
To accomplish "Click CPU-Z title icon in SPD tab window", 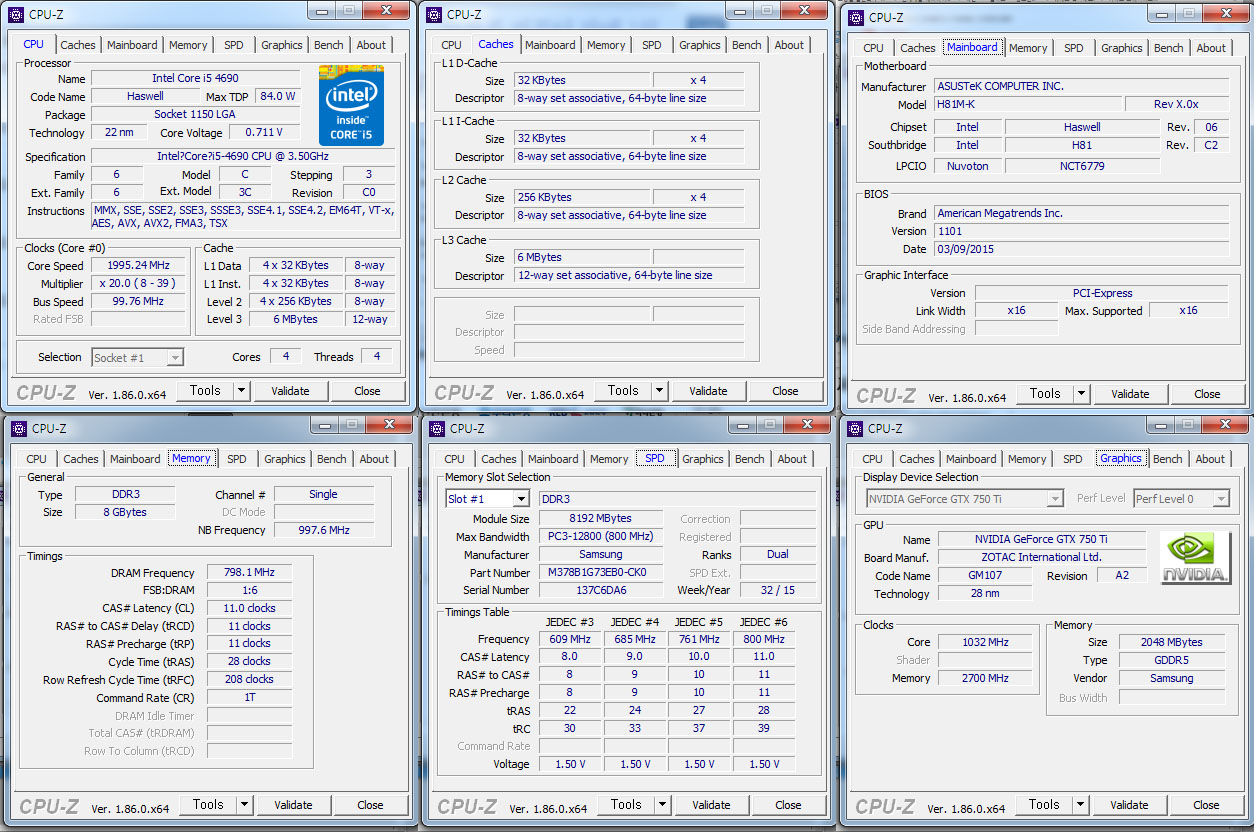I will 438,428.
